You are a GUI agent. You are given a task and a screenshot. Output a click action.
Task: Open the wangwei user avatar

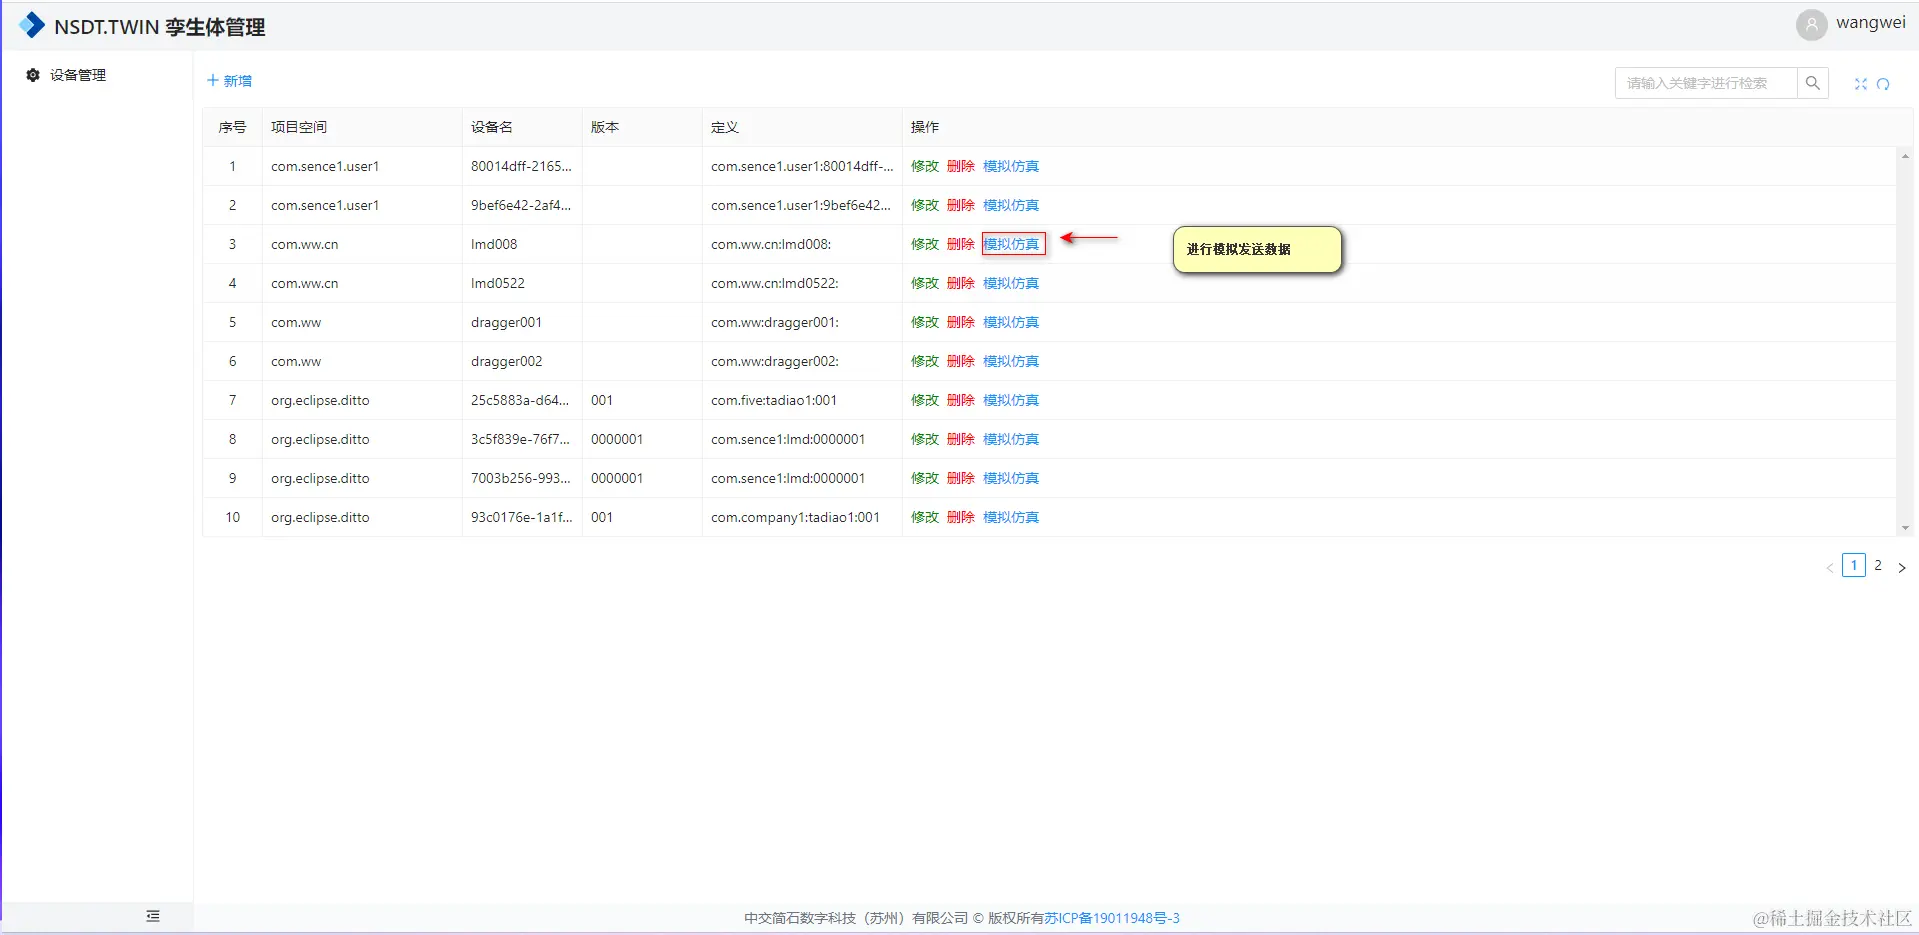point(1811,24)
